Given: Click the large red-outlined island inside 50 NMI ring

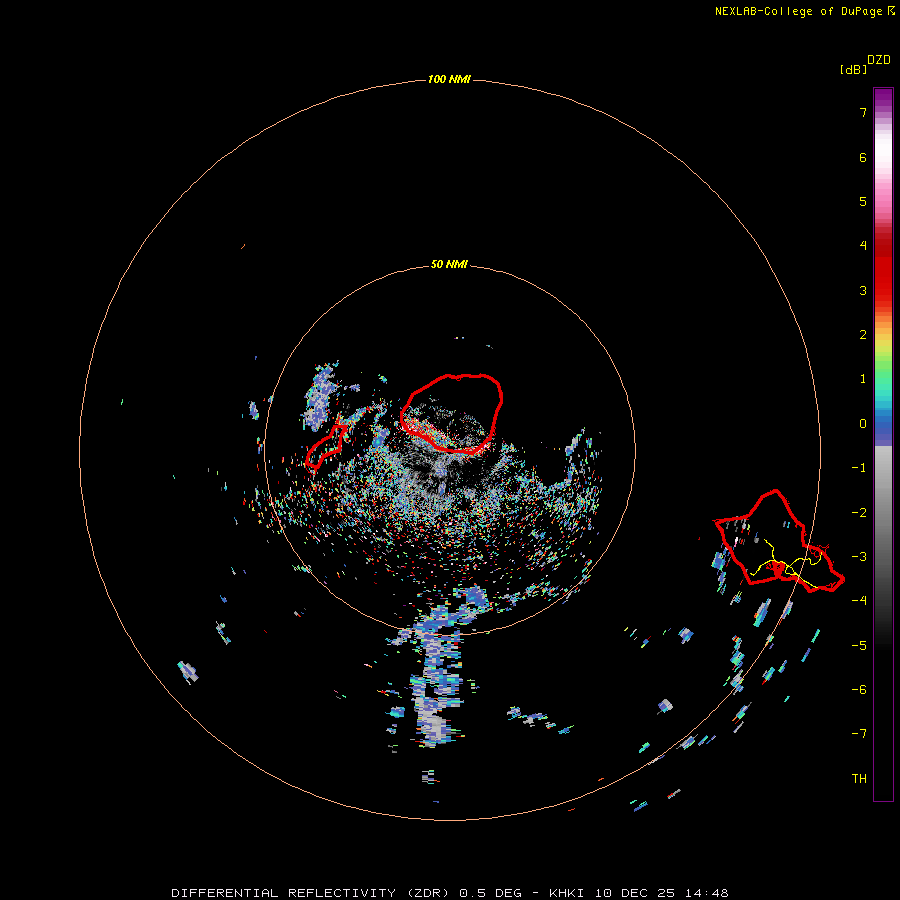Looking at the screenshot, I should [452, 413].
